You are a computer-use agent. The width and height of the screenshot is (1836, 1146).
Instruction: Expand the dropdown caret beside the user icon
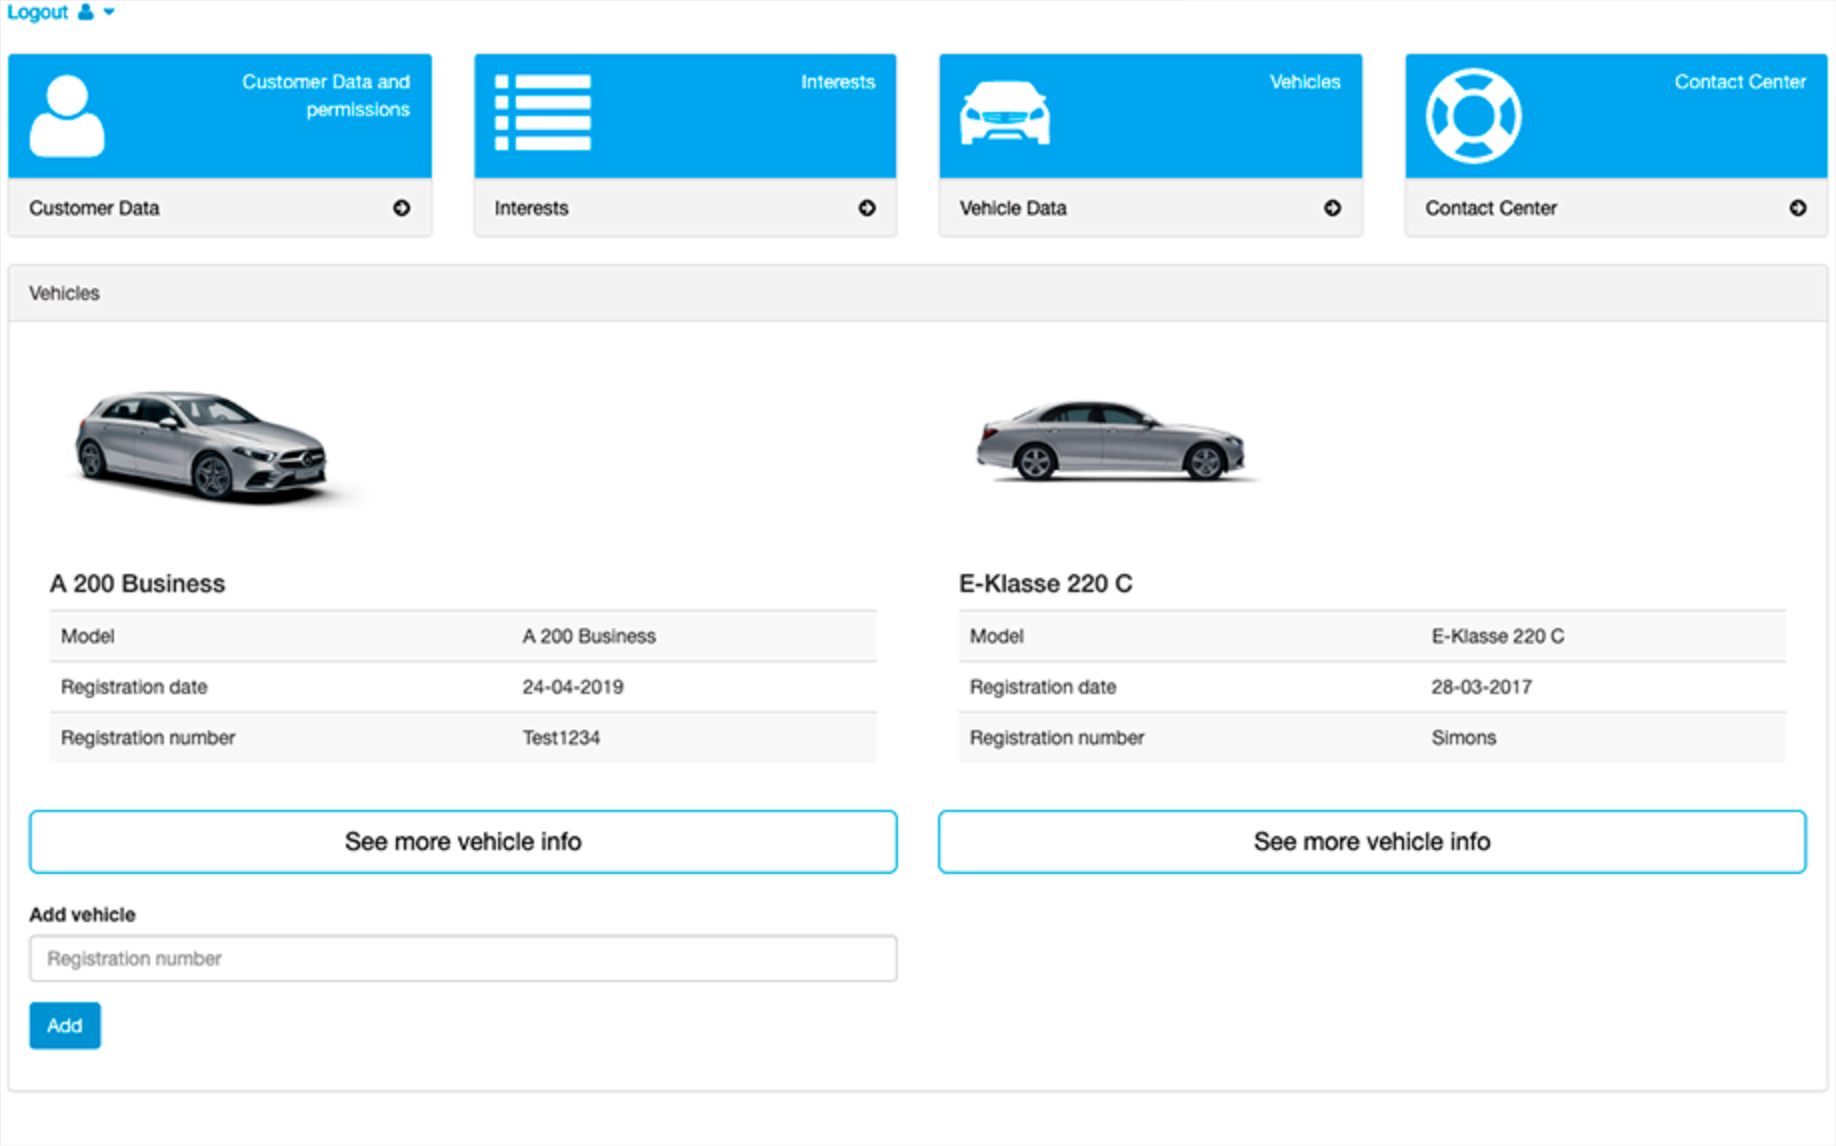pos(108,12)
